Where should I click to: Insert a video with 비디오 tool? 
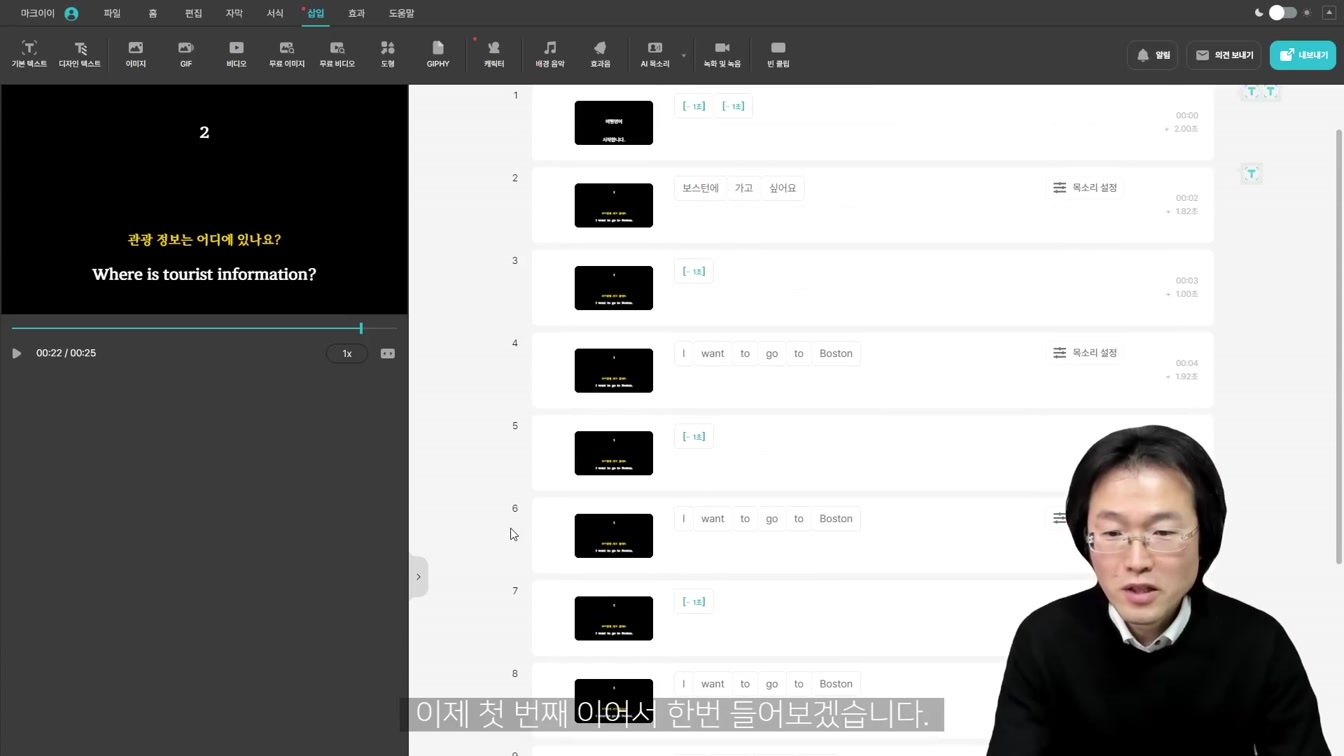(236, 54)
